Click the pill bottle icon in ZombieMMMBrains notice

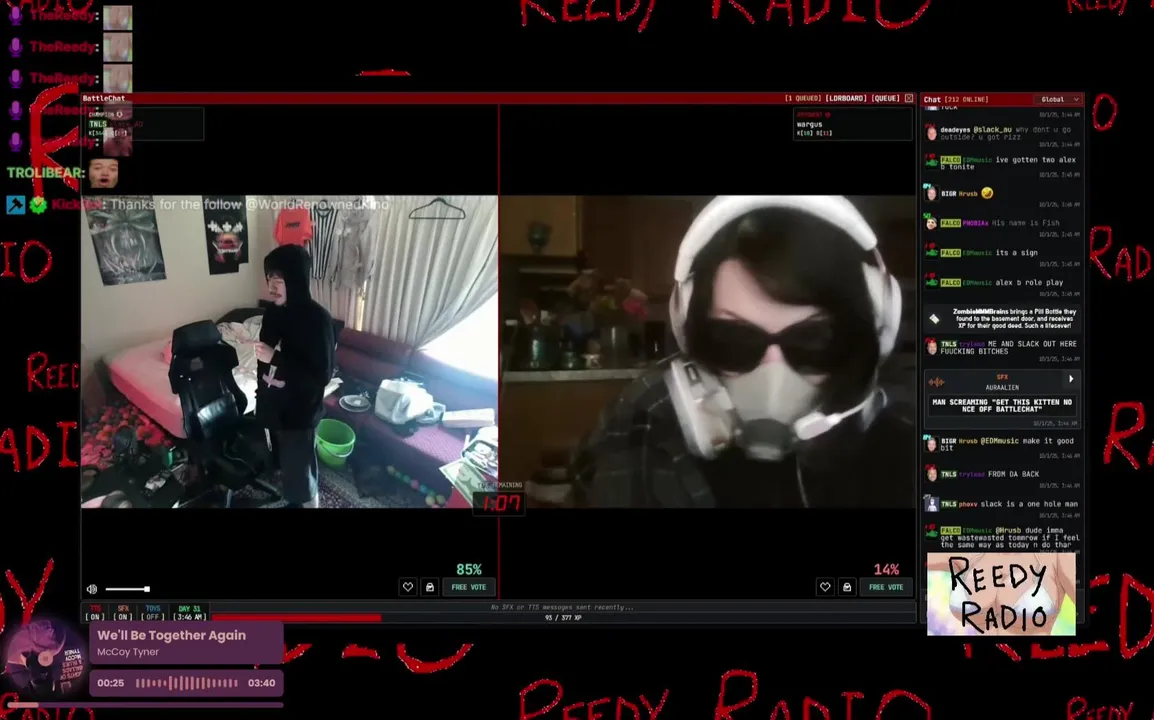point(935,319)
